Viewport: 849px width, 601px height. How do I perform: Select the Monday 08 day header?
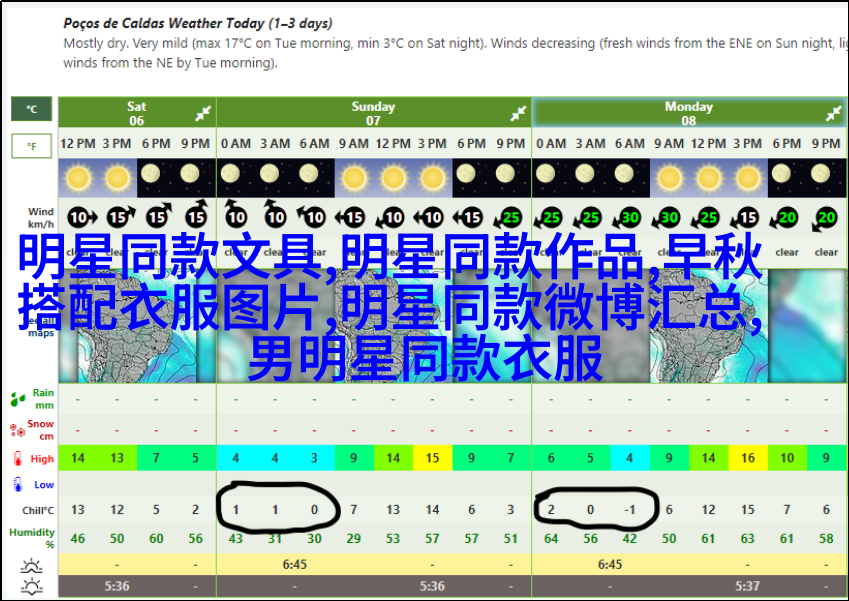[x=688, y=113]
